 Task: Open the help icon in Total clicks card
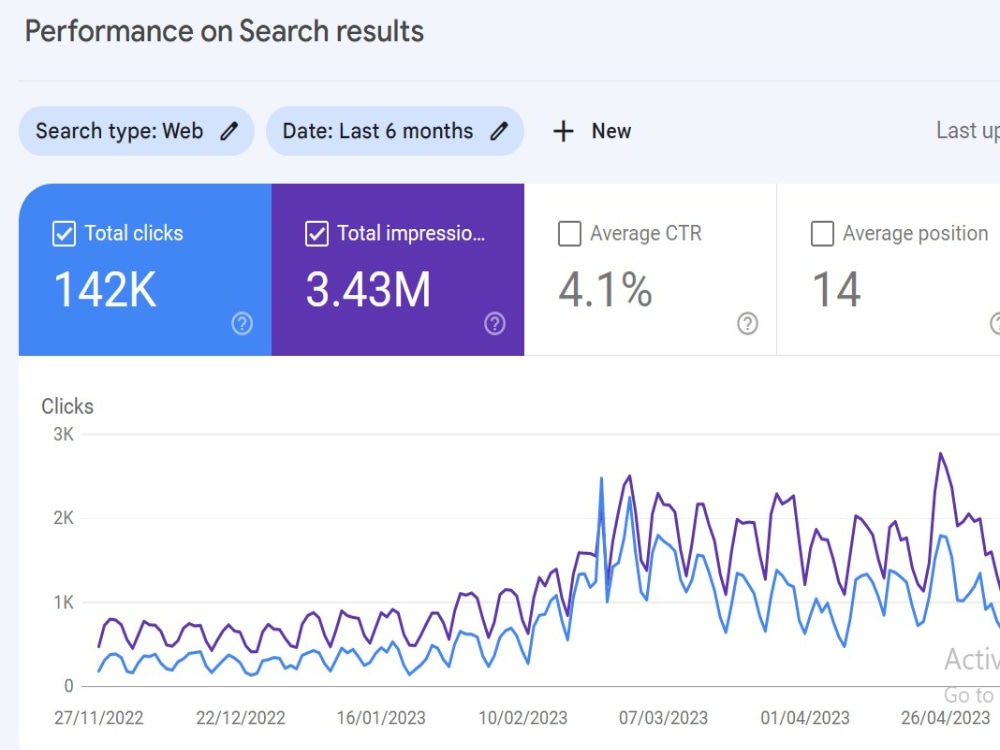pyautogui.click(x=242, y=324)
